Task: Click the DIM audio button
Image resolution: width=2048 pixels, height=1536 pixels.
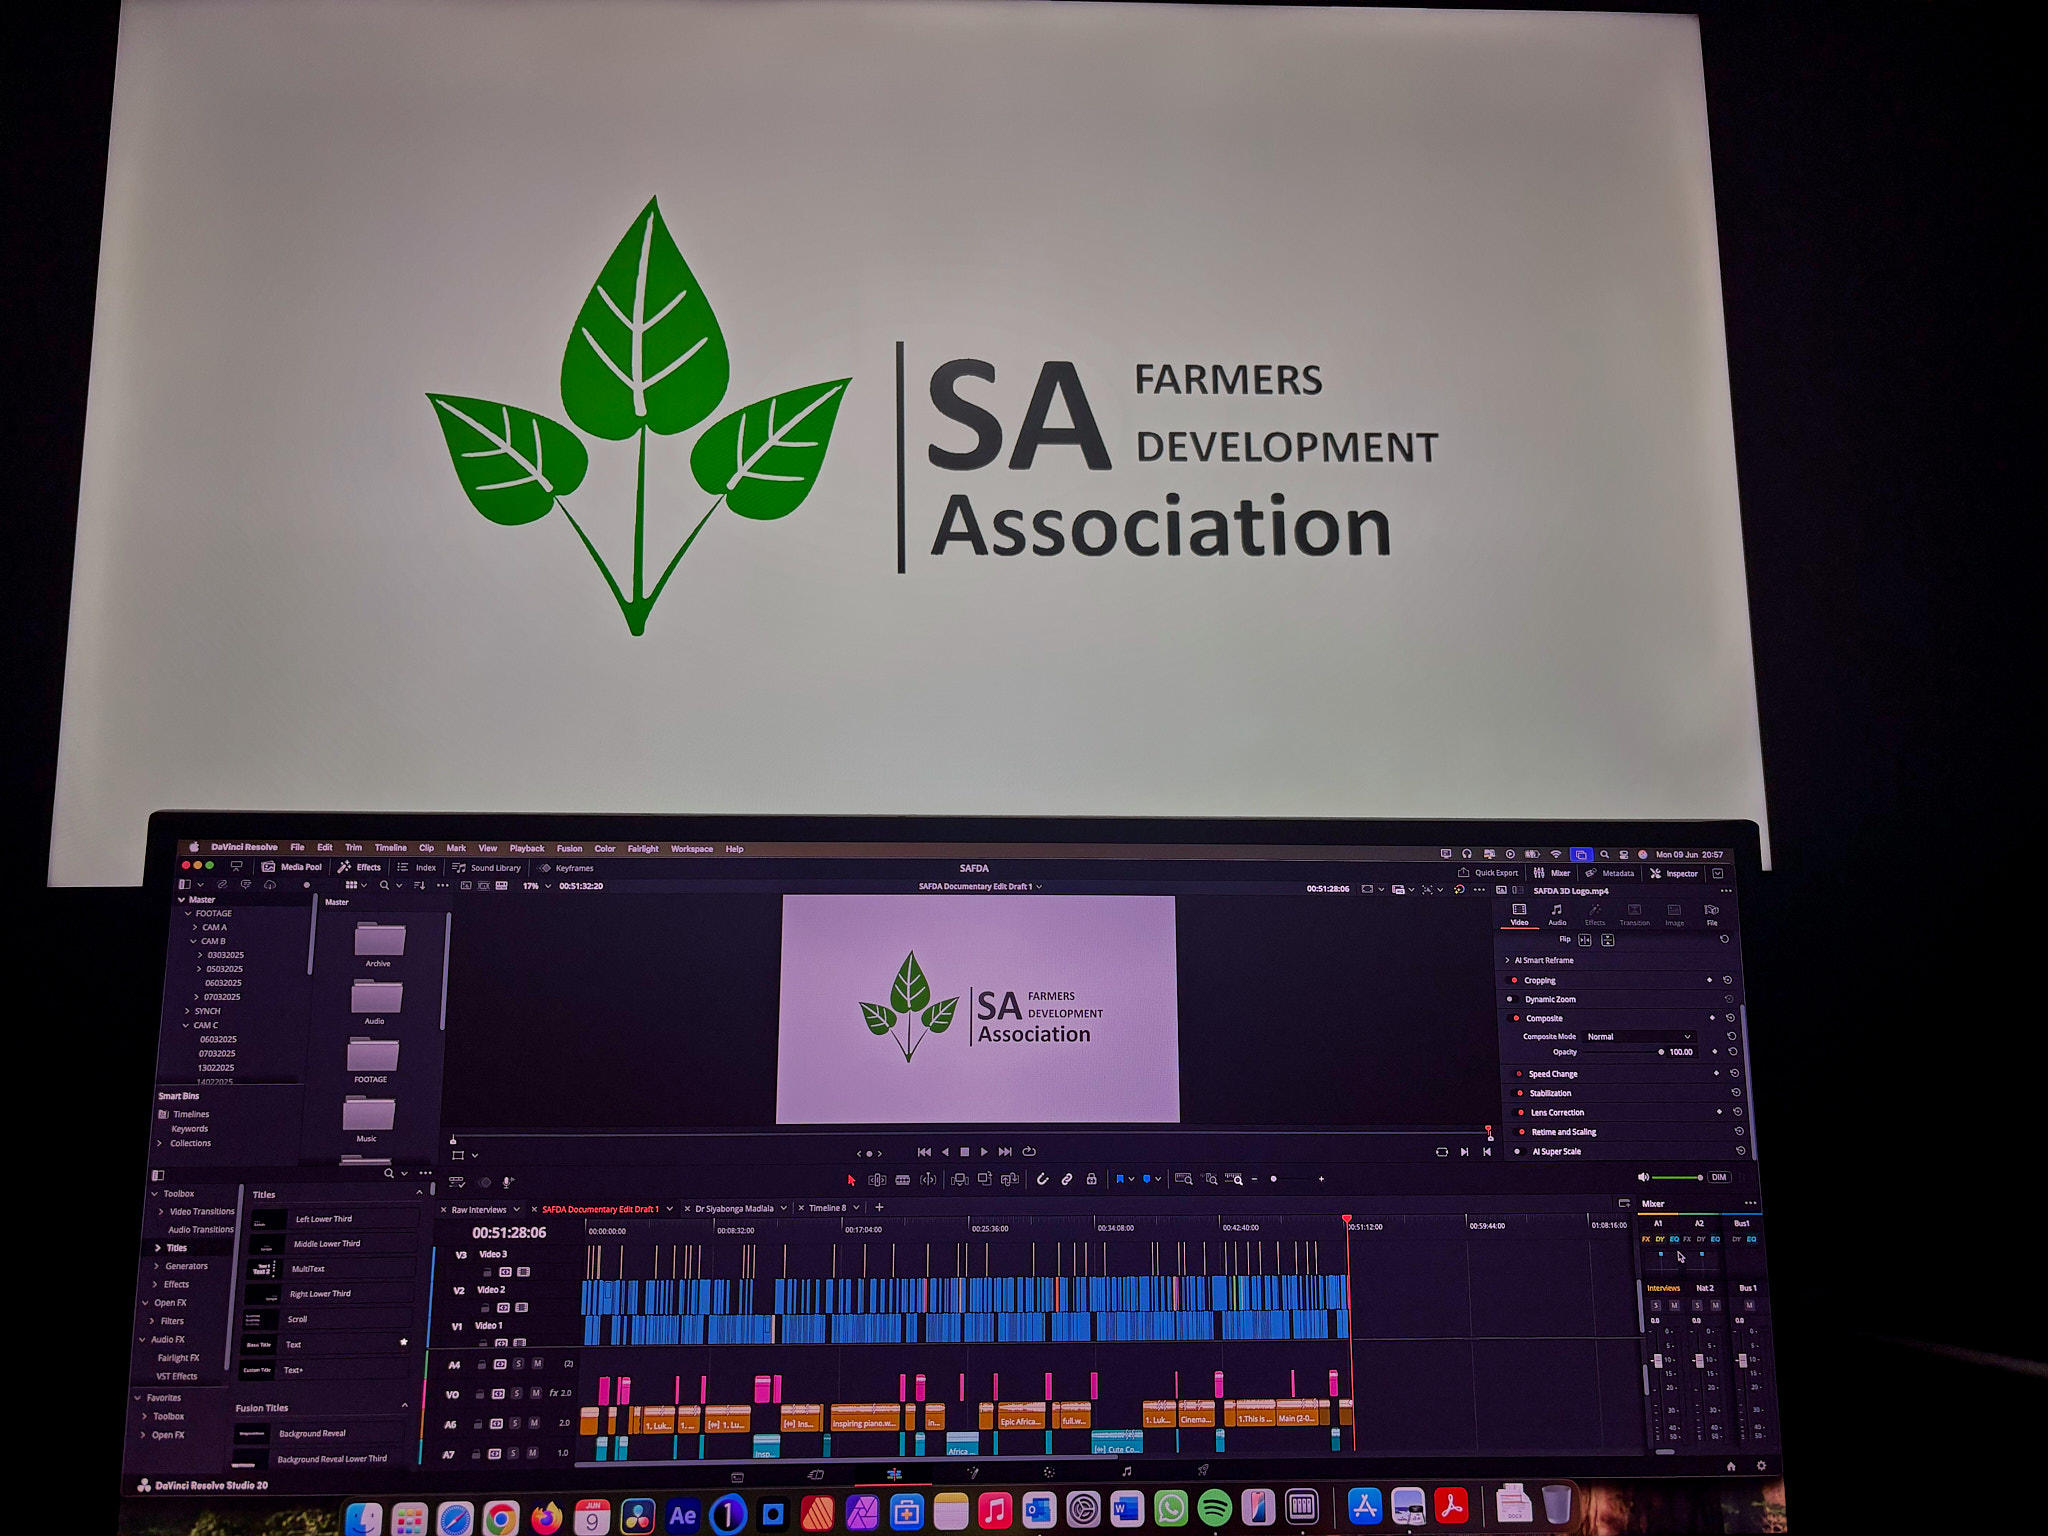Action: tap(1718, 1177)
